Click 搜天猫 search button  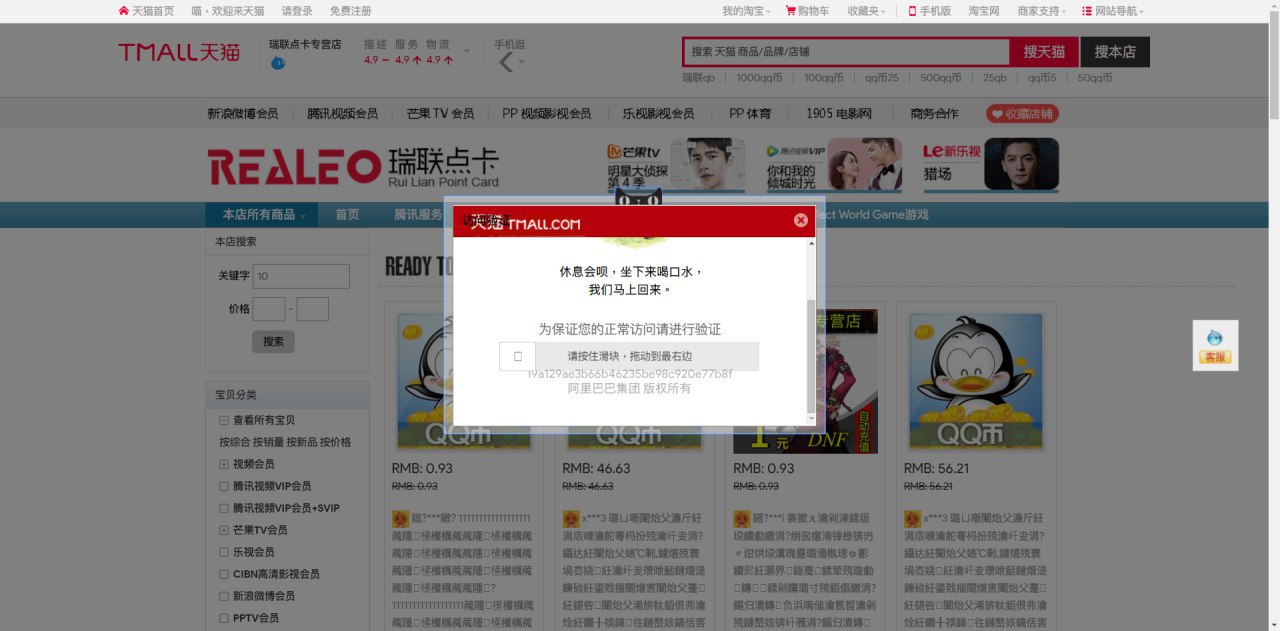pyautogui.click(x=1044, y=52)
